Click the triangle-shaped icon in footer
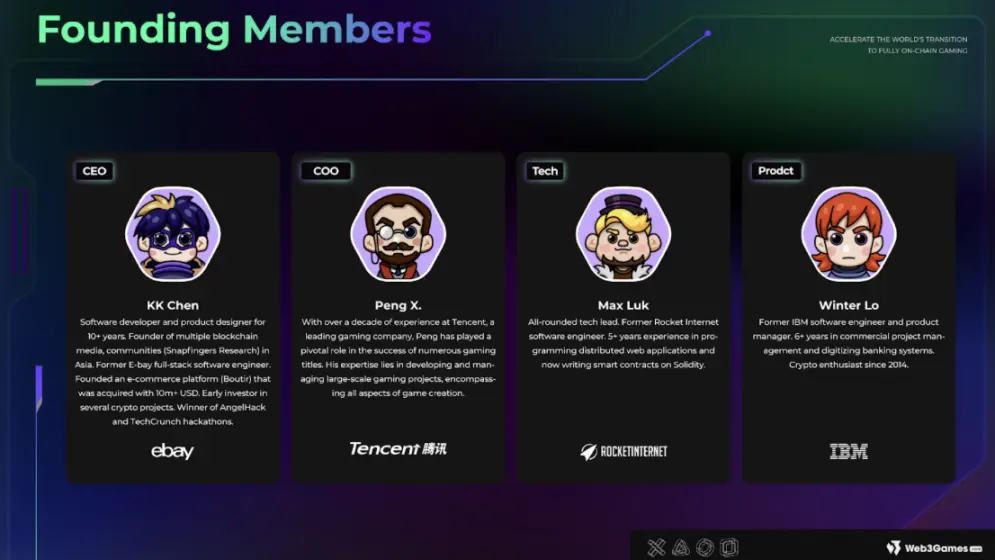995x560 pixels. [x=680, y=547]
